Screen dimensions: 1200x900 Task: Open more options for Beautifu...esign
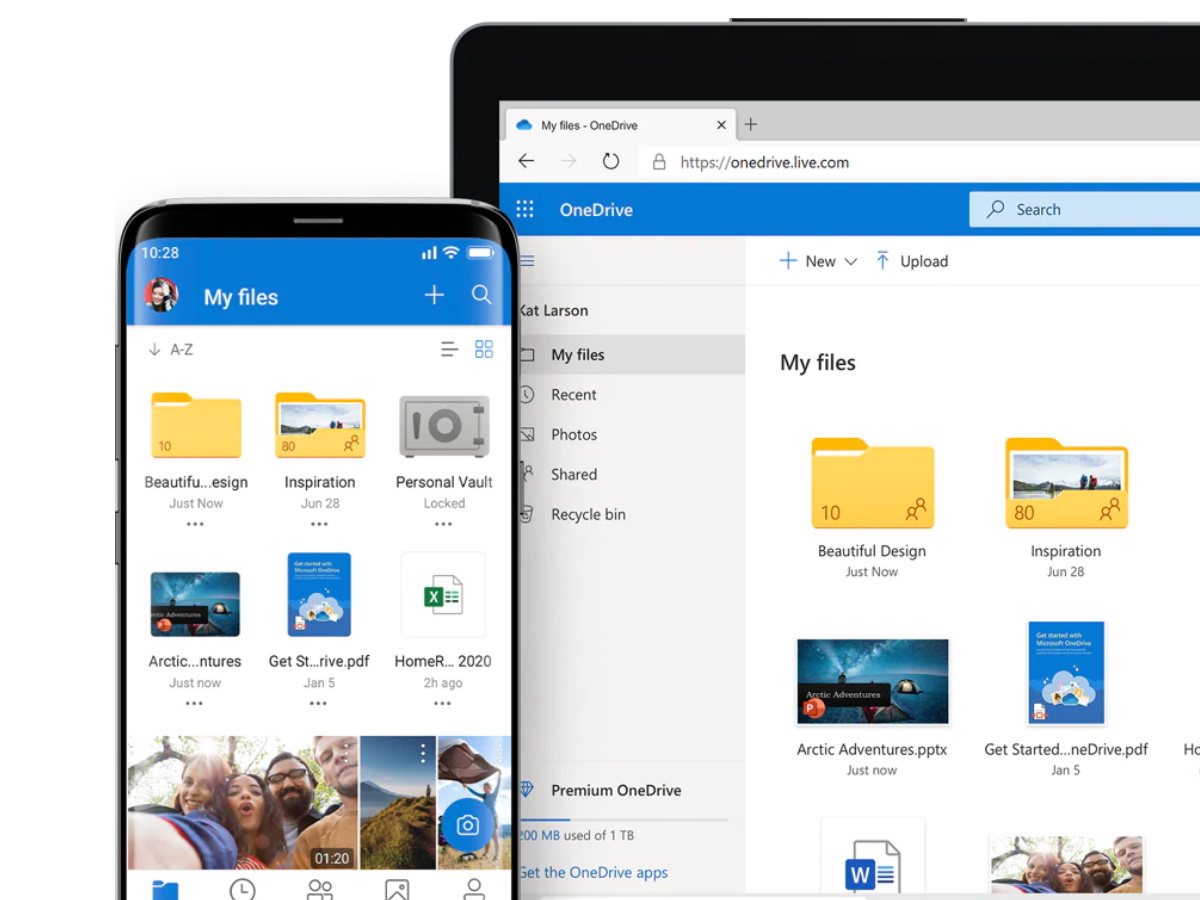(195, 524)
